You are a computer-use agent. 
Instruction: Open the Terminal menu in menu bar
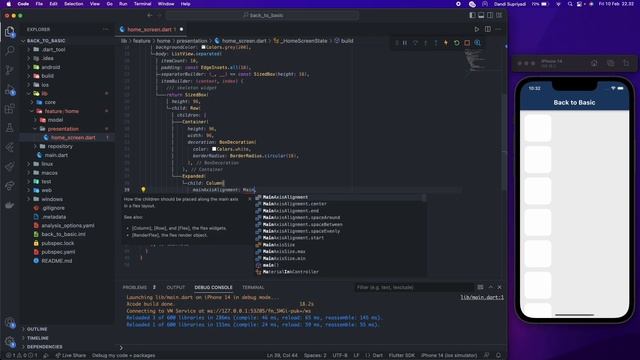[x=142, y=4]
